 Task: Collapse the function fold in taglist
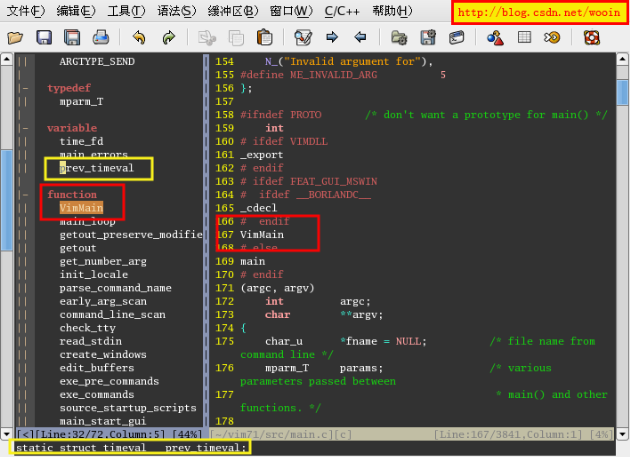(25, 195)
